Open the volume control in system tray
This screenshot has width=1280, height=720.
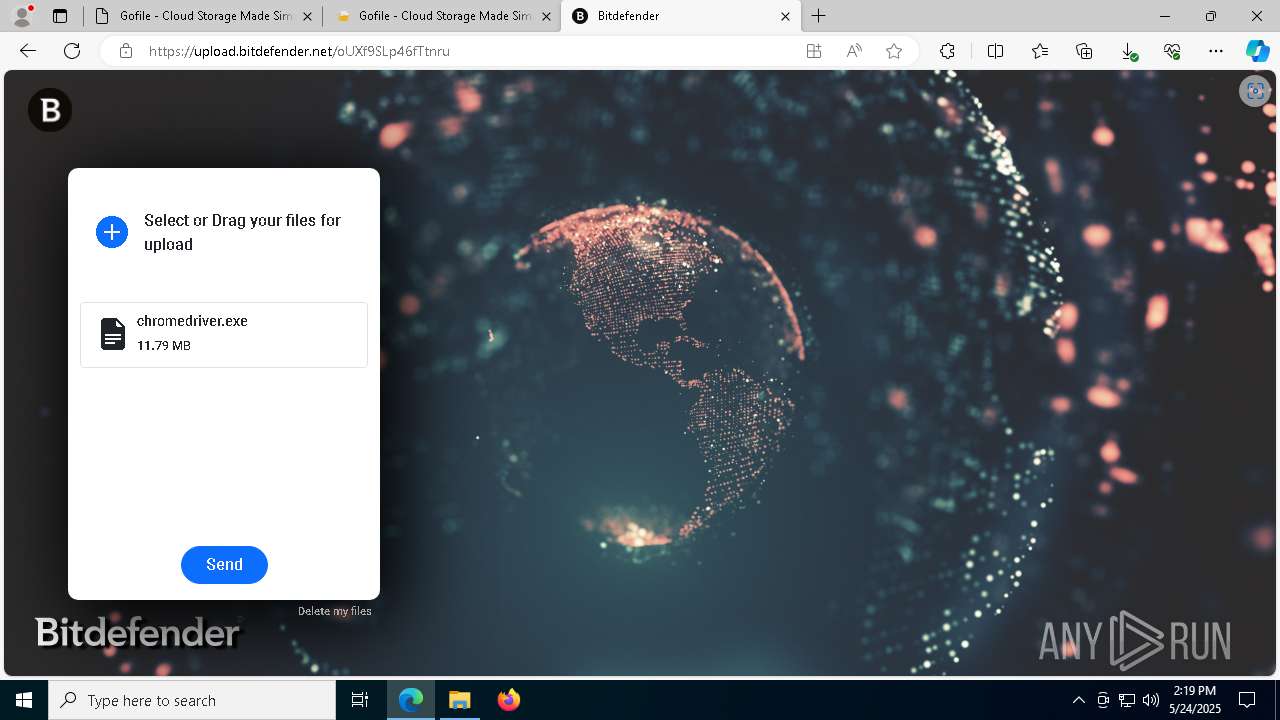click(1150, 700)
